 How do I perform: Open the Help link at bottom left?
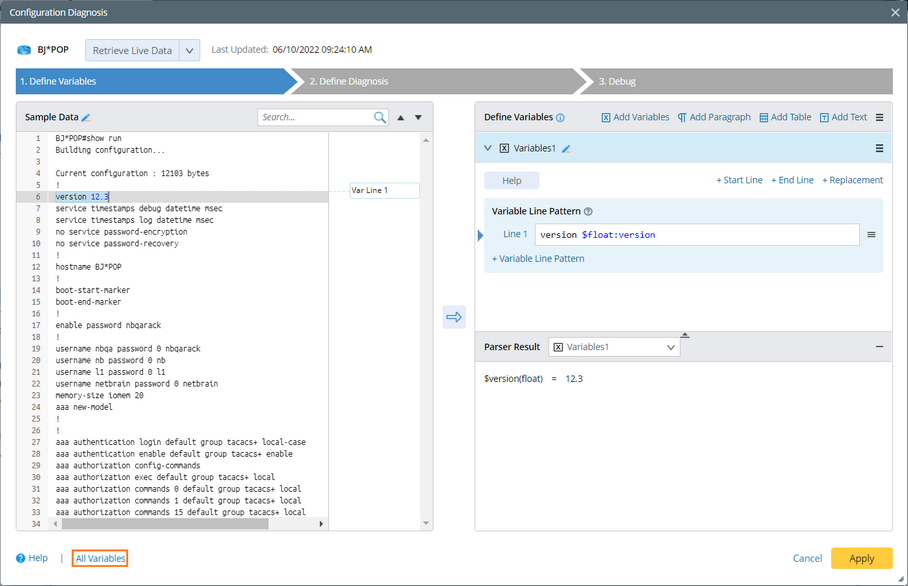click(32, 558)
